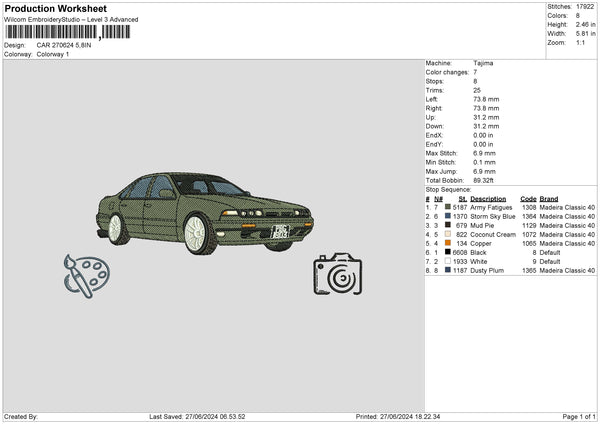Click the N# column header
The image size is (600, 424).
click(x=438, y=199)
